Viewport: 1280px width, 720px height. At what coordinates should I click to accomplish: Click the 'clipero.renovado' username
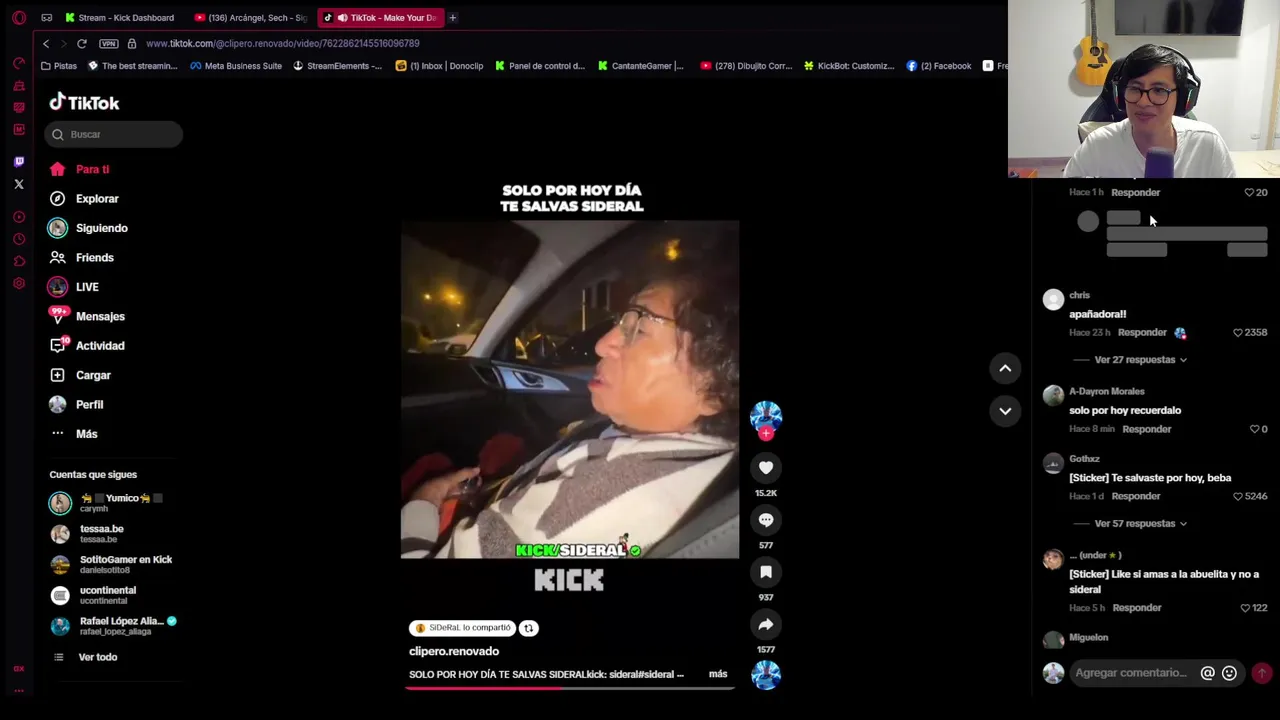click(454, 651)
